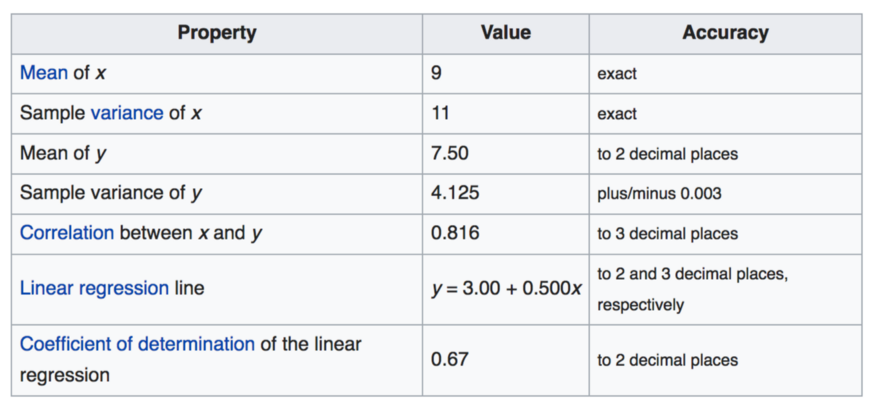875x407 pixels.
Task: Select the 'Sample variance of y' row label
Action: [x=111, y=193]
